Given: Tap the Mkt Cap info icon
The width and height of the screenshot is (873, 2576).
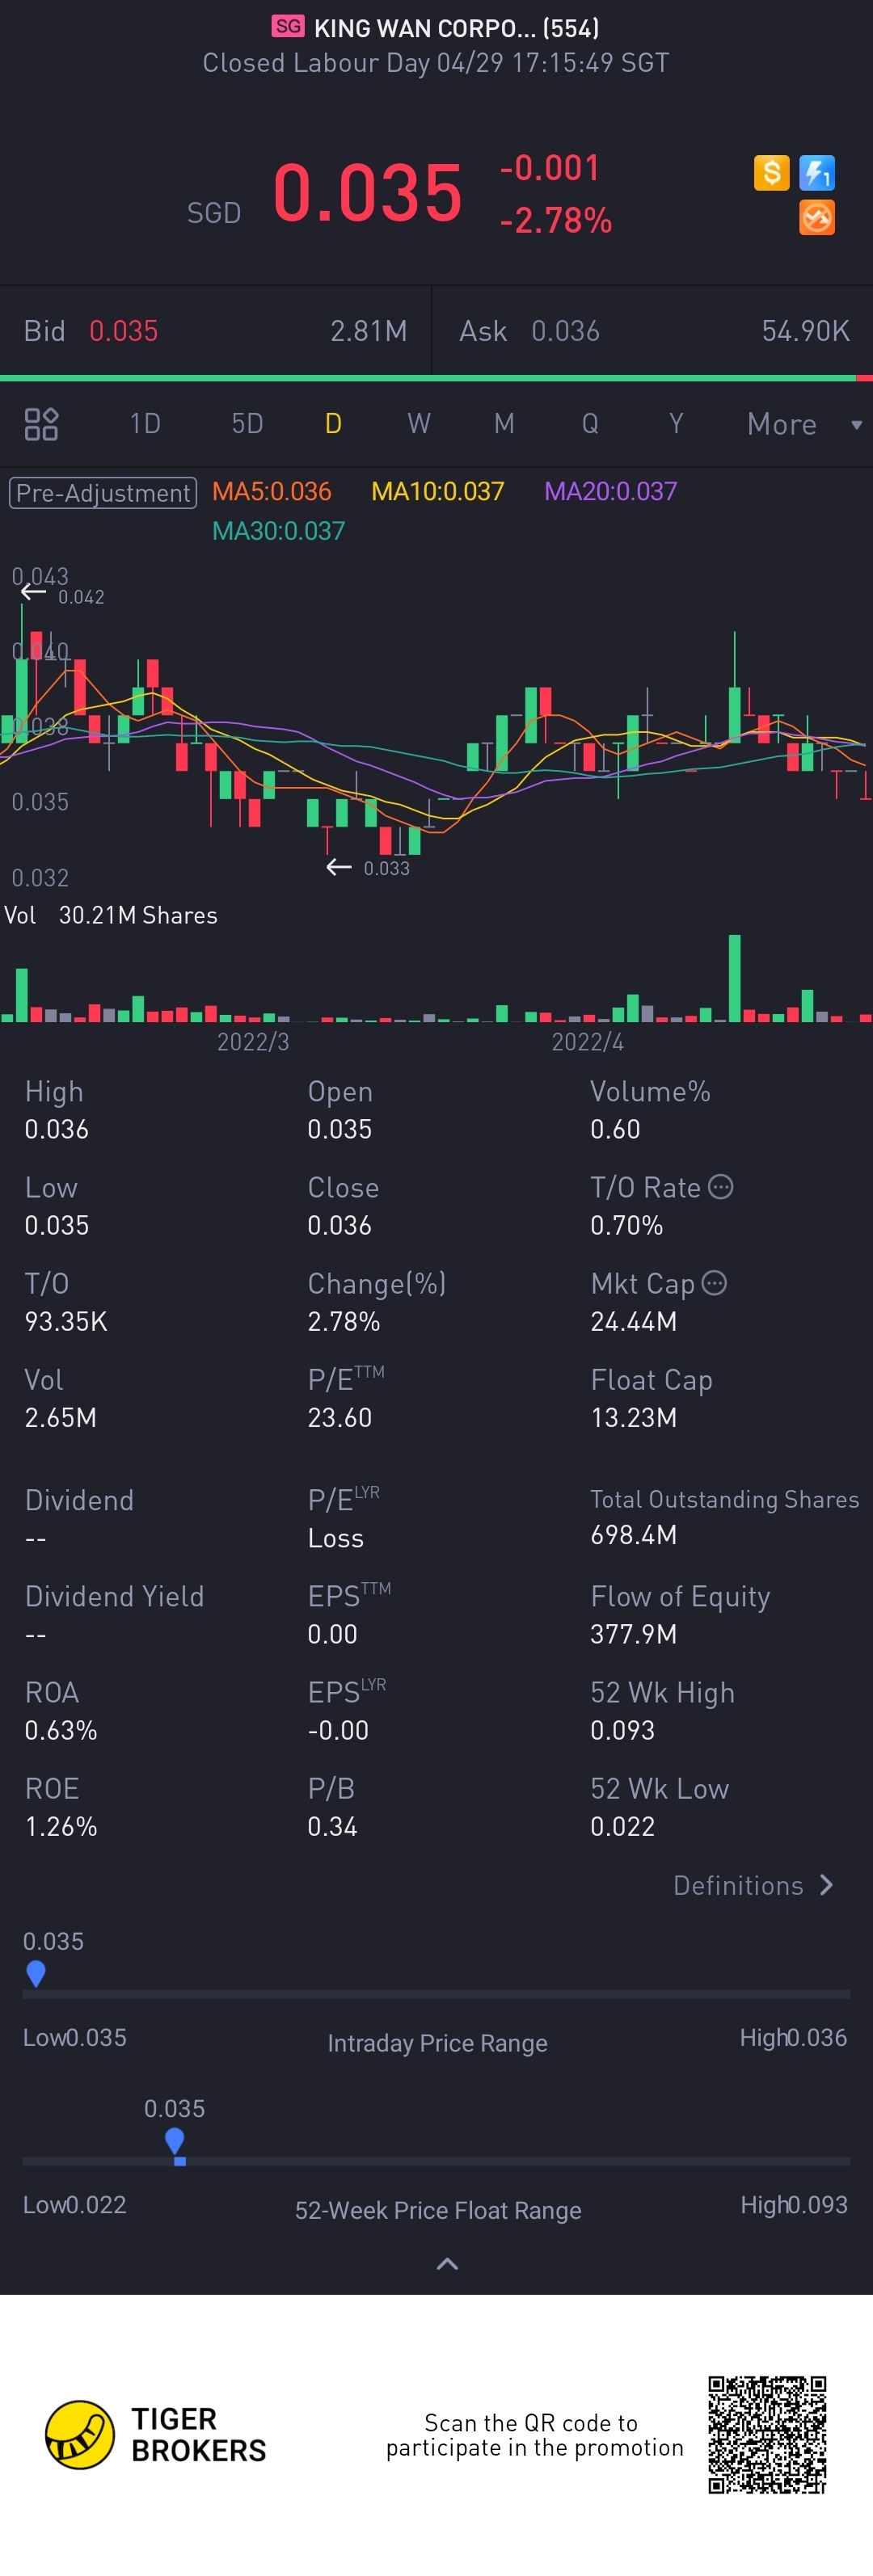Looking at the screenshot, I should pos(714,1283).
